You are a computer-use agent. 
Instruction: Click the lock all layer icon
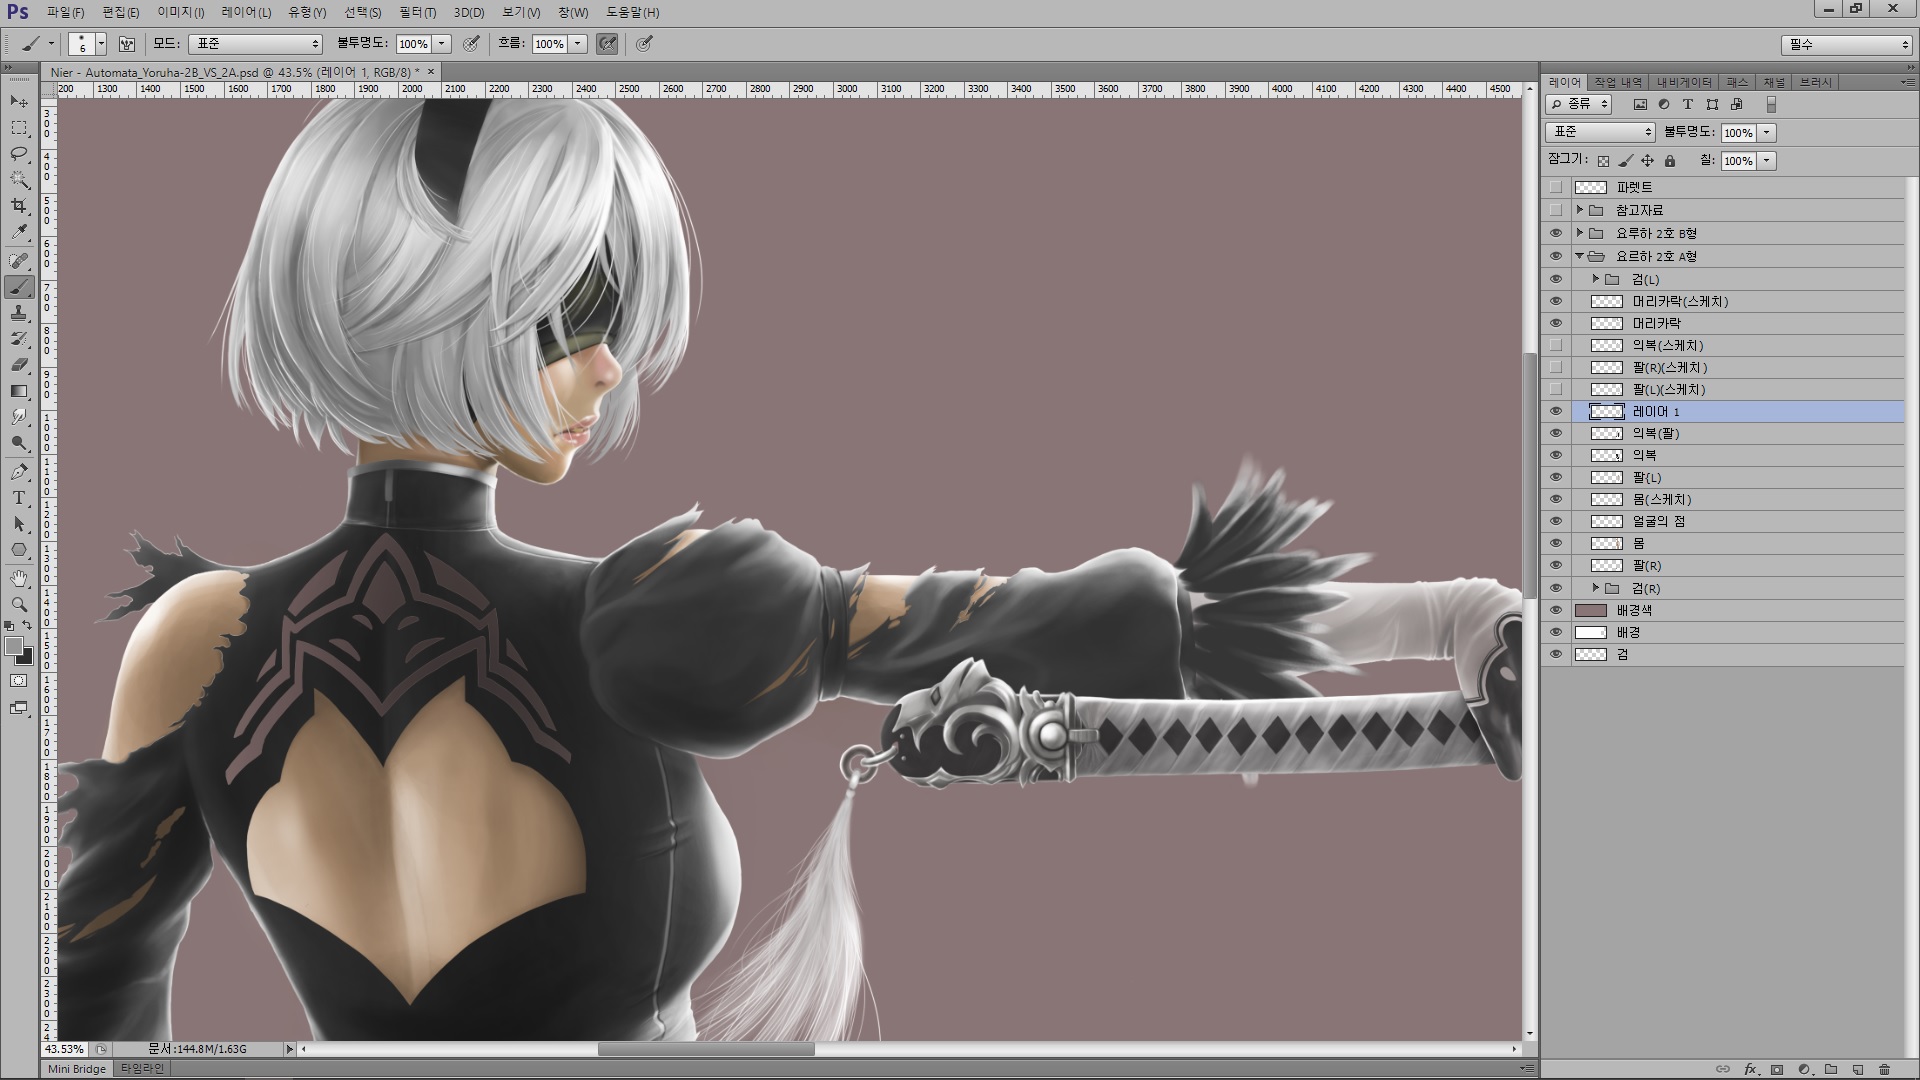[x=1669, y=161]
